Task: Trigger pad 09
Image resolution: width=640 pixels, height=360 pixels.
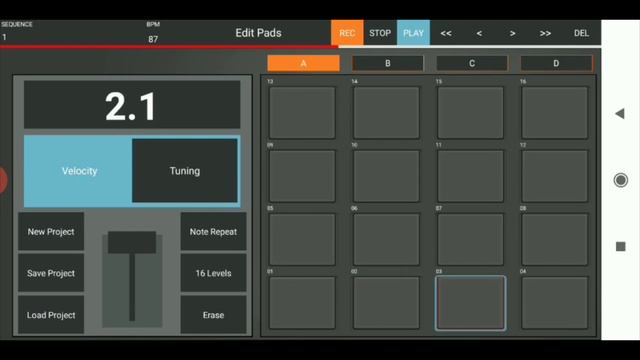Action: 302,176
